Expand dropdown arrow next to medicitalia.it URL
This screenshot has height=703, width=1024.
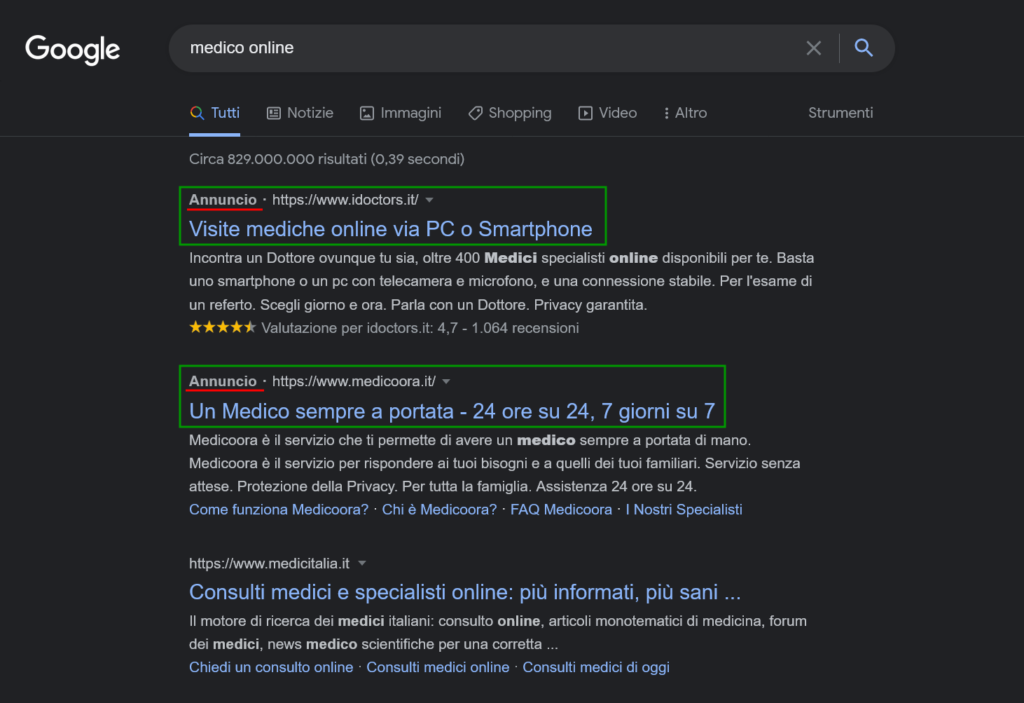362,563
